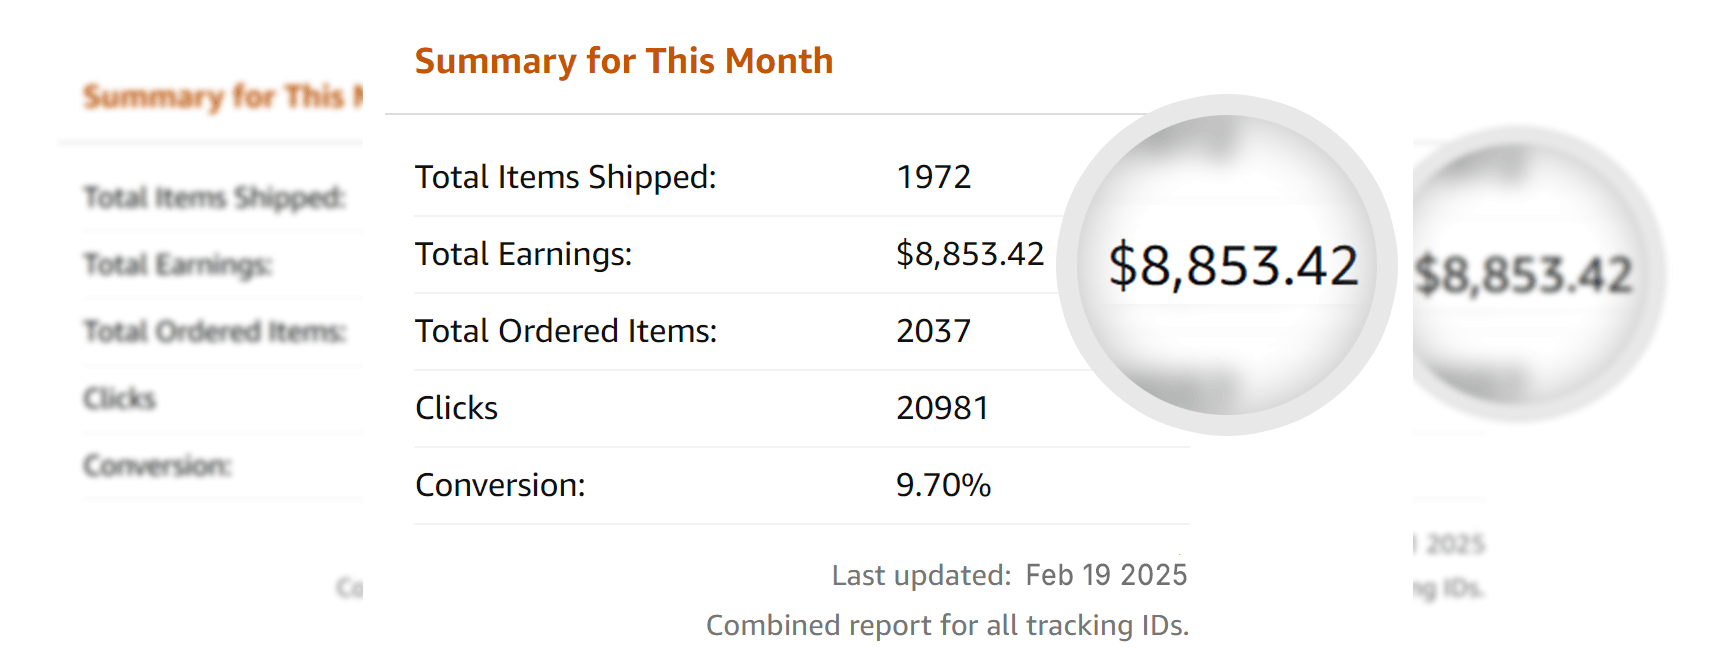
Task: Click the $8,853.42 value in the table
Action: pyautogui.click(x=970, y=254)
